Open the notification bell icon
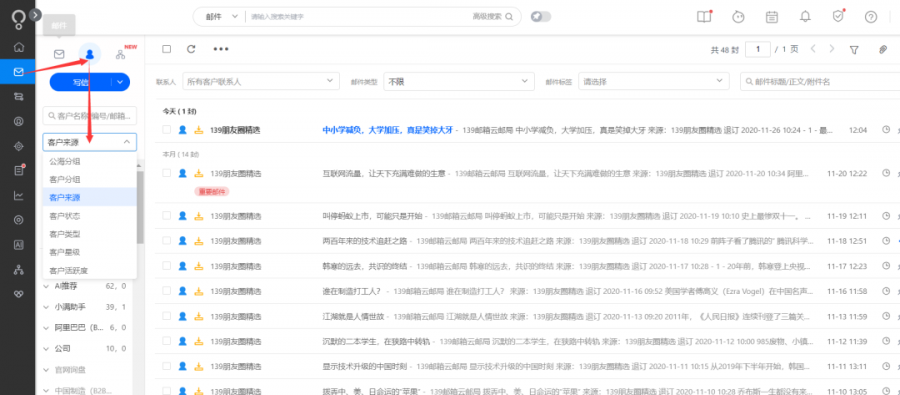Image resolution: width=900 pixels, height=395 pixels. point(805,17)
